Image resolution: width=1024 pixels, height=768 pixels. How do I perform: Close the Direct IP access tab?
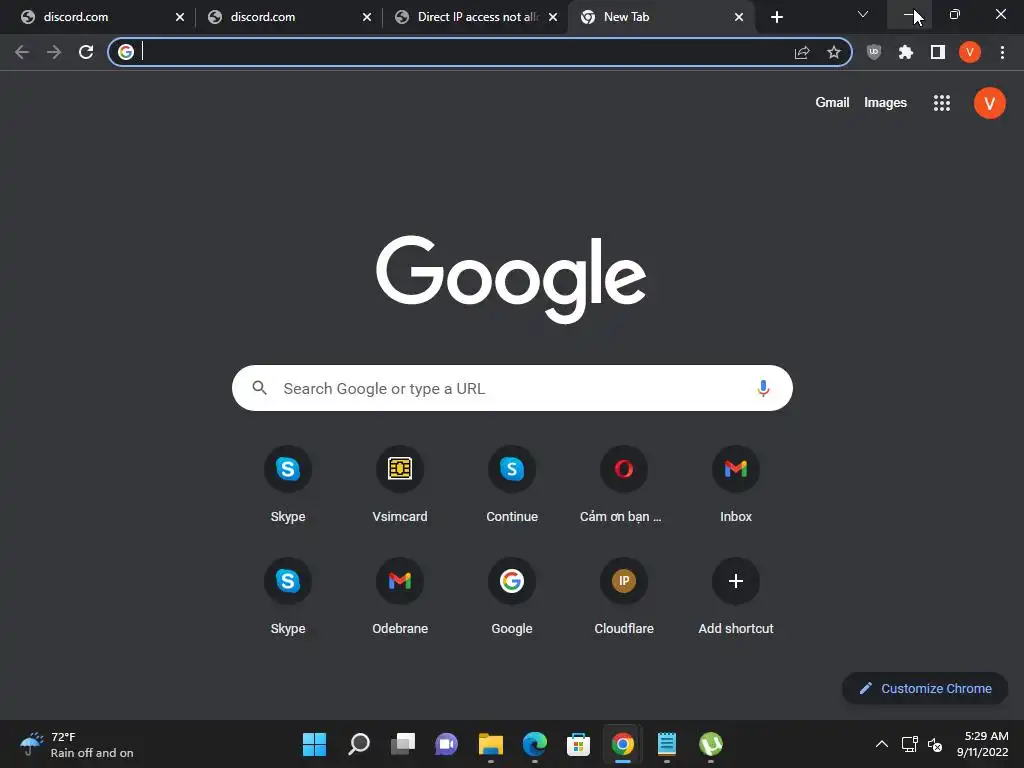552,17
